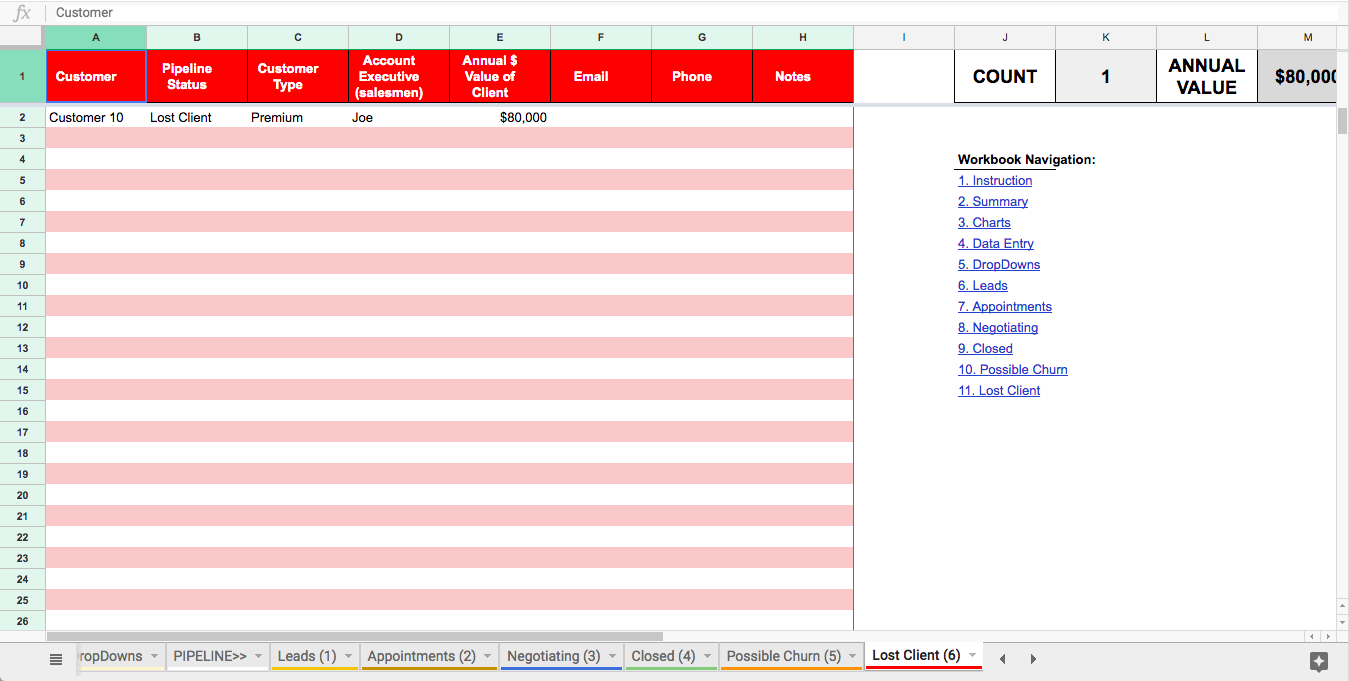
Task: Open the 2. Summary navigation link
Action: pos(993,202)
